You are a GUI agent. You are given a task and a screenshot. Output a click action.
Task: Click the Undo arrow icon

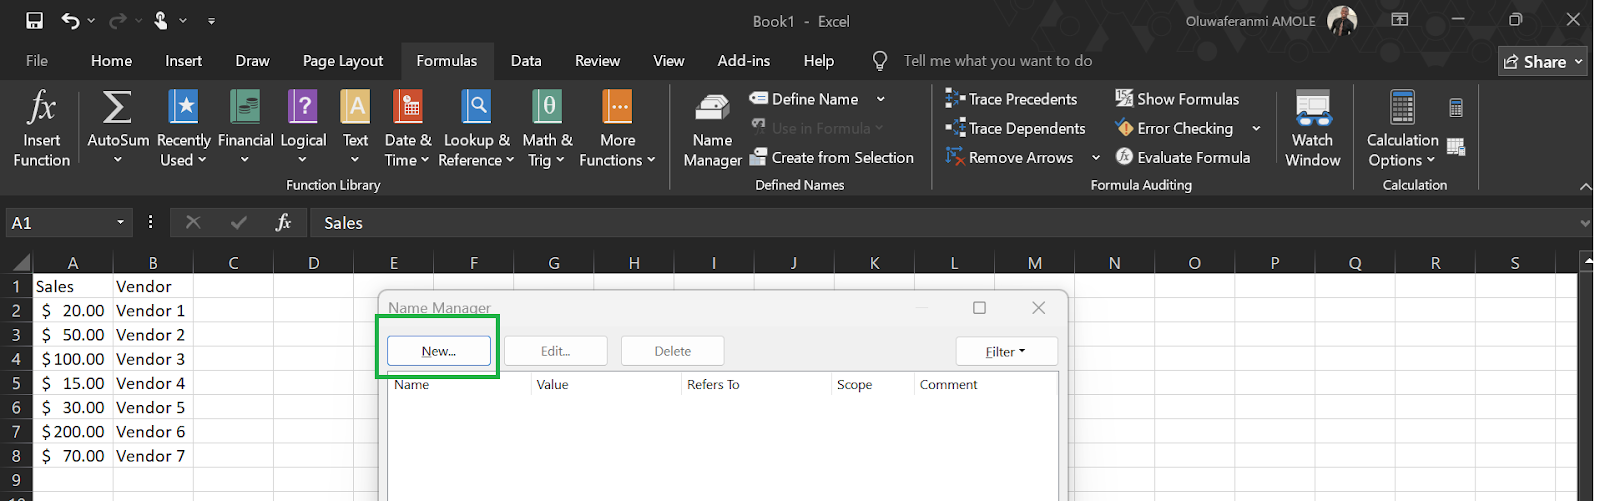70,20
